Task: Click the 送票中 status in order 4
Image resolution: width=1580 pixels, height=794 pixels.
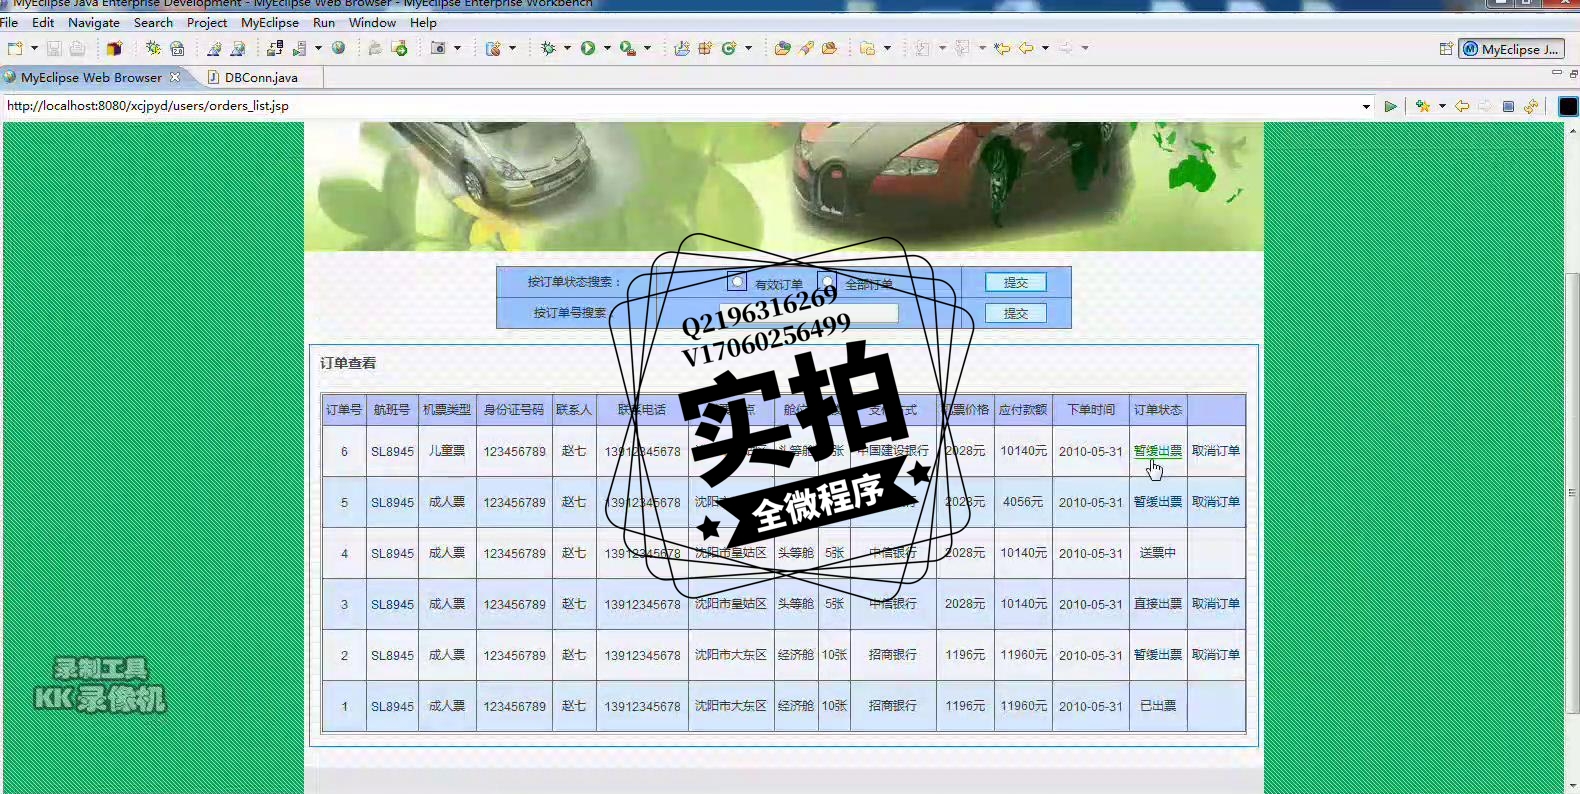Action: [x=1157, y=553]
